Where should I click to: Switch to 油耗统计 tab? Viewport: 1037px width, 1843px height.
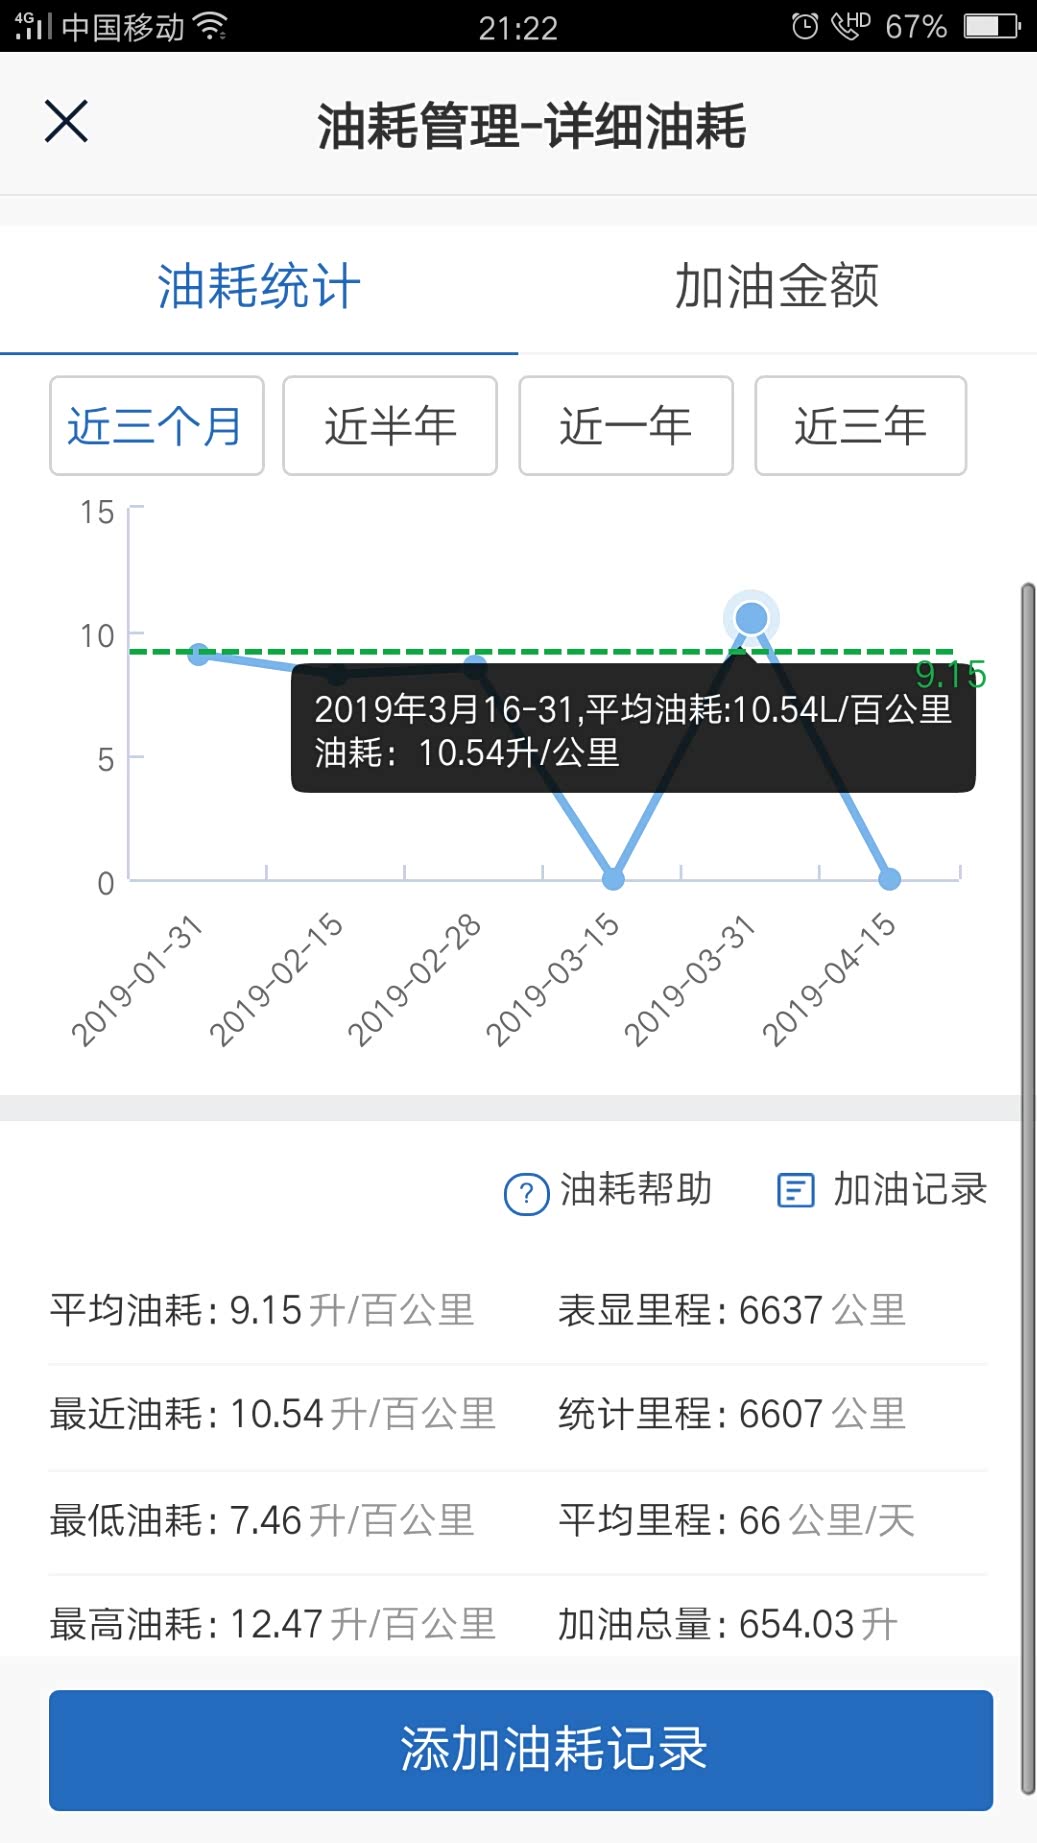[259, 288]
